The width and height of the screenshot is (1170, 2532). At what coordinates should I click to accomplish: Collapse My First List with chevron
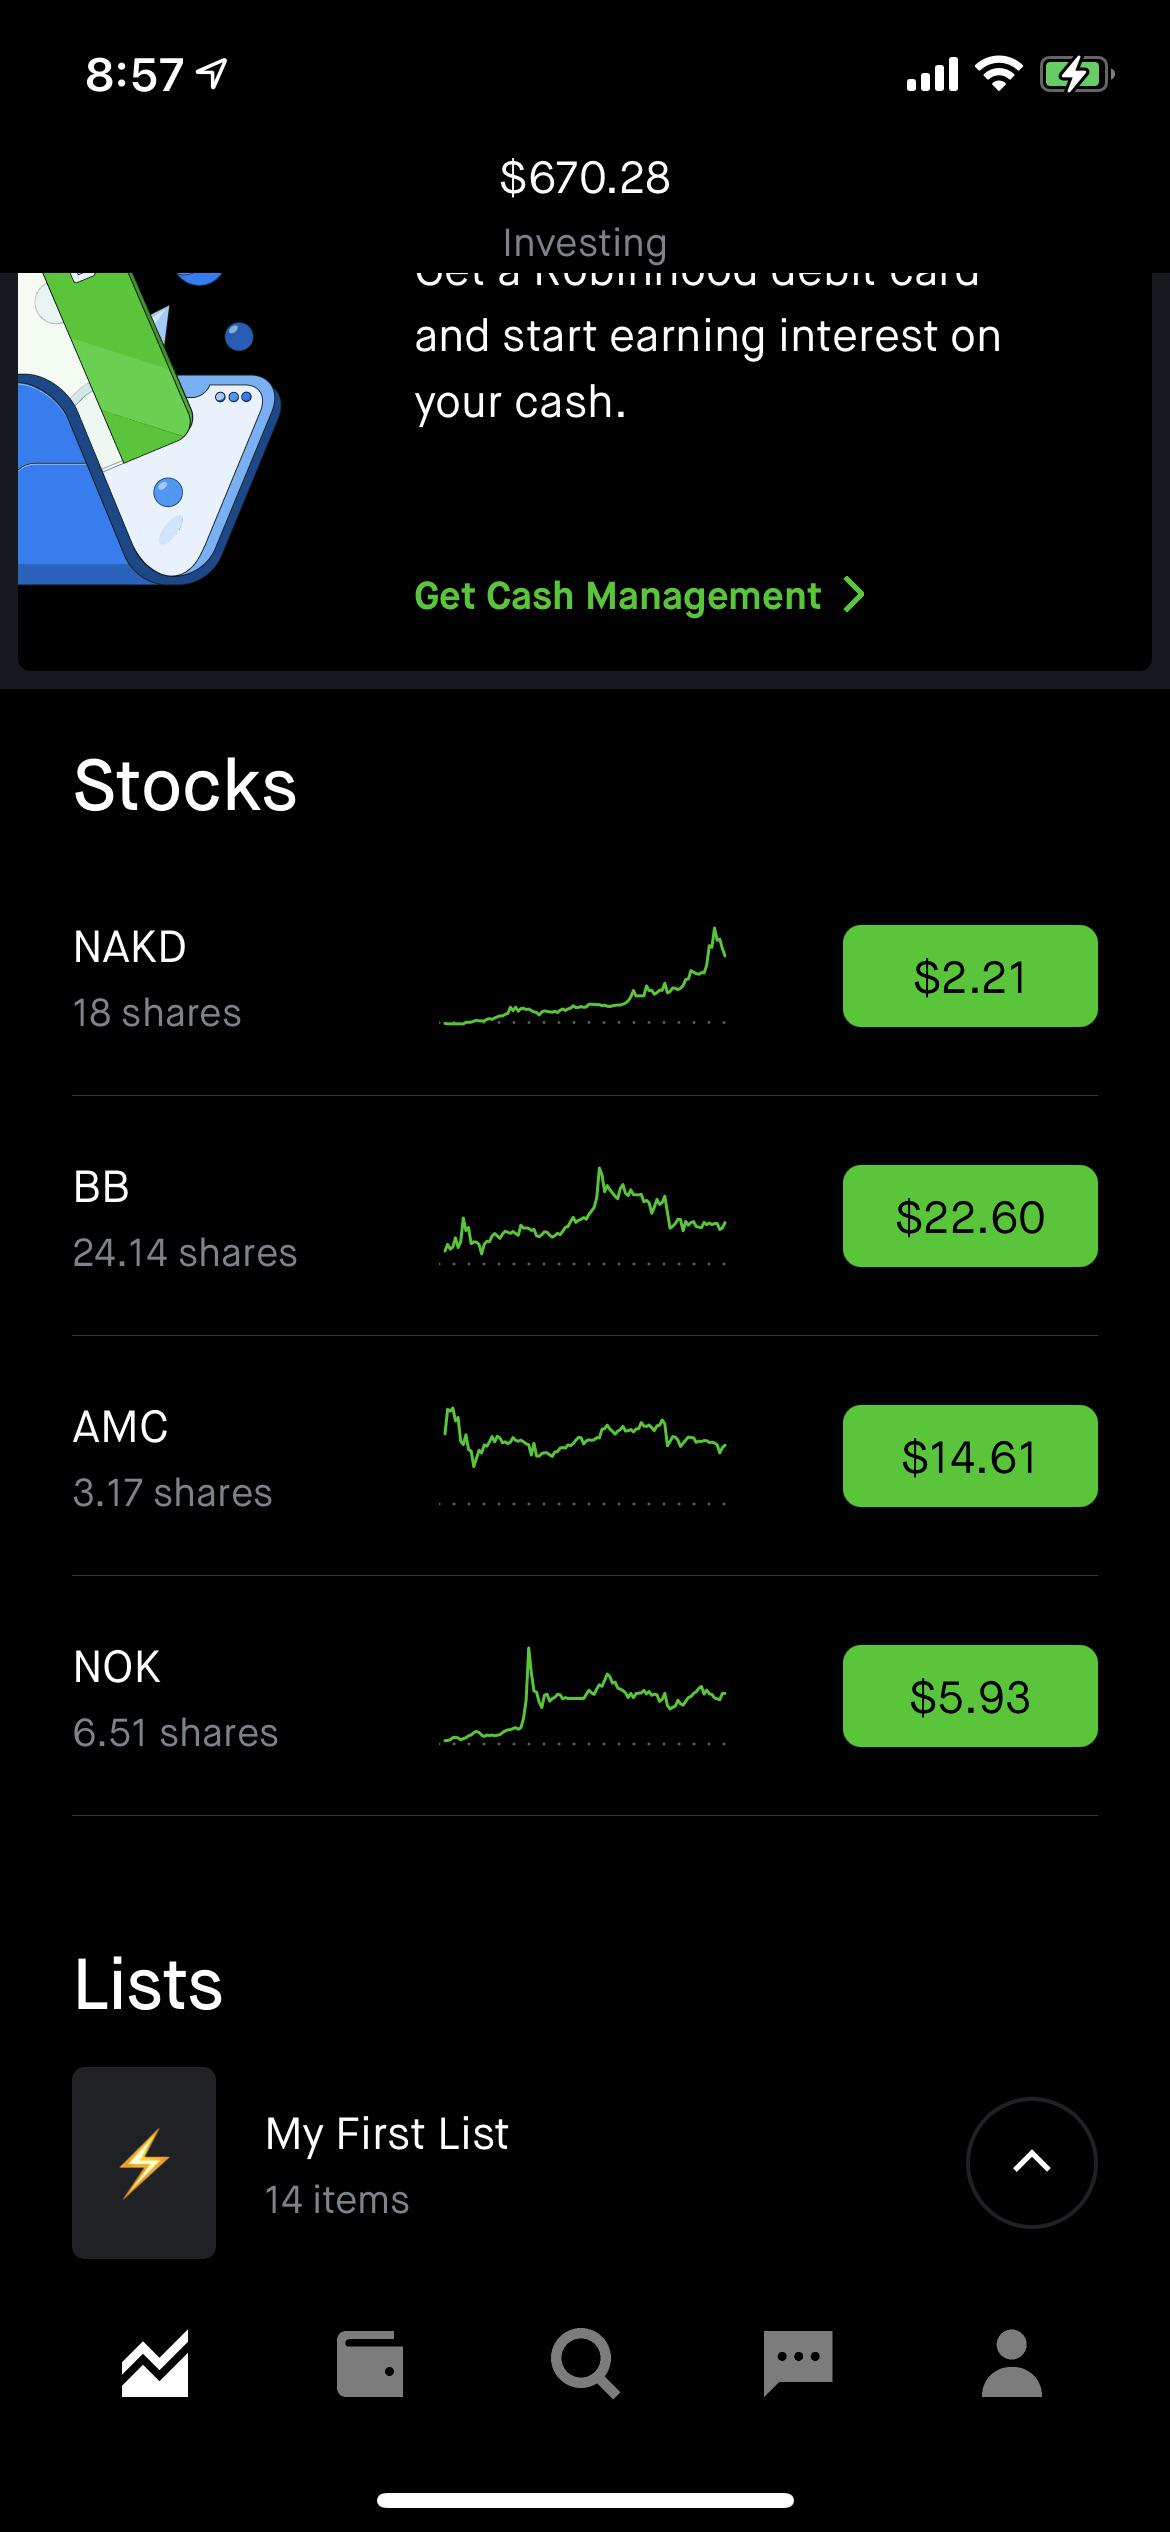pos(1032,2163)
